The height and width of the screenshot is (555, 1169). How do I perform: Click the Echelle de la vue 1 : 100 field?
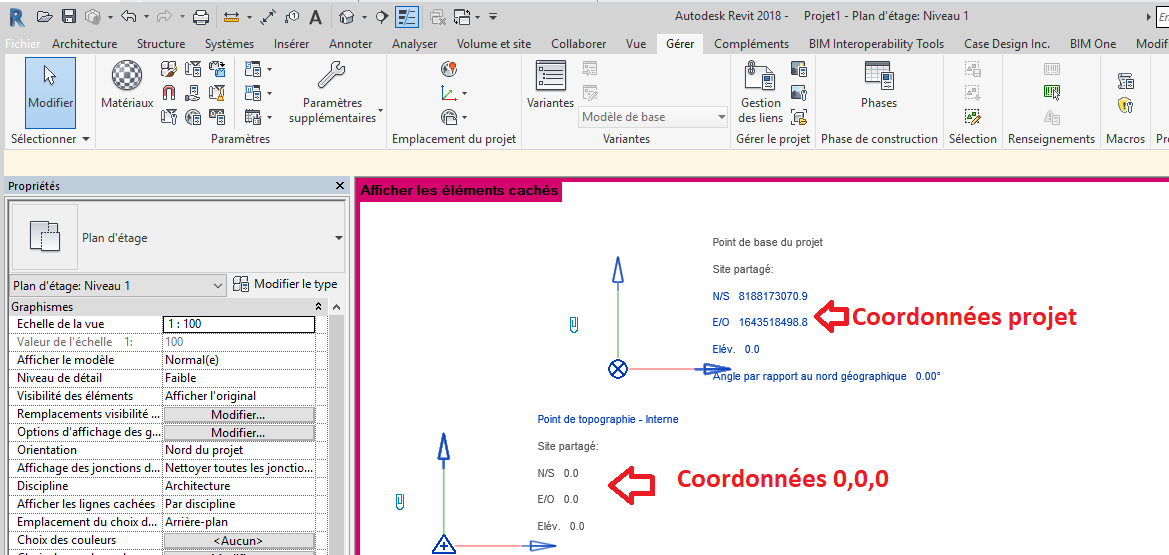tap(239, 324)
